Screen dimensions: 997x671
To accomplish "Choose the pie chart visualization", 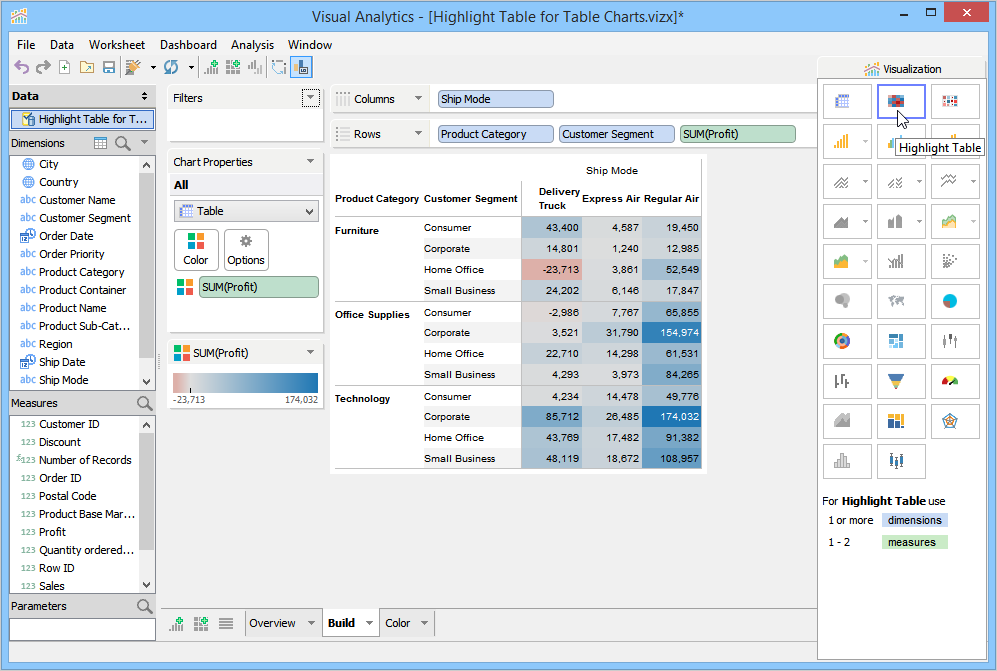I will pyautogui.click(x=955, y=301).
